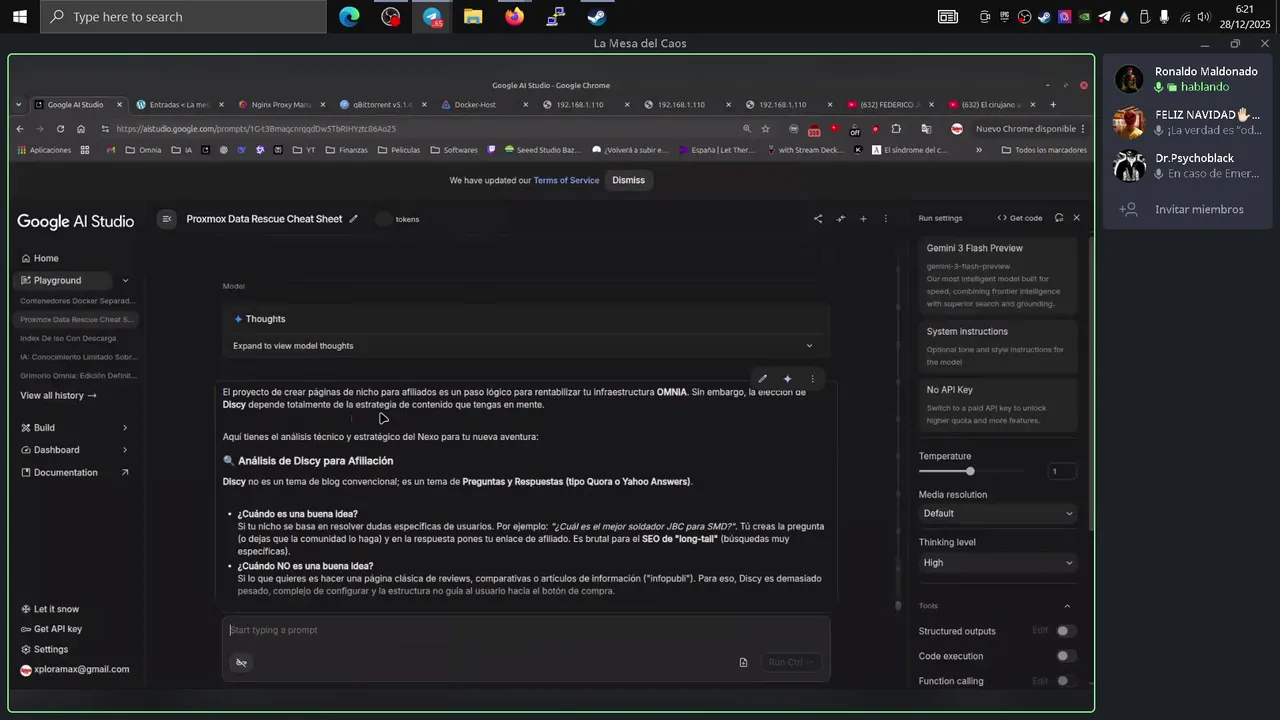The height and width of the screenshot is (720, 1280).
Task: Open the Chrome tab search dropdown
Action: click(x=19, y=104)
